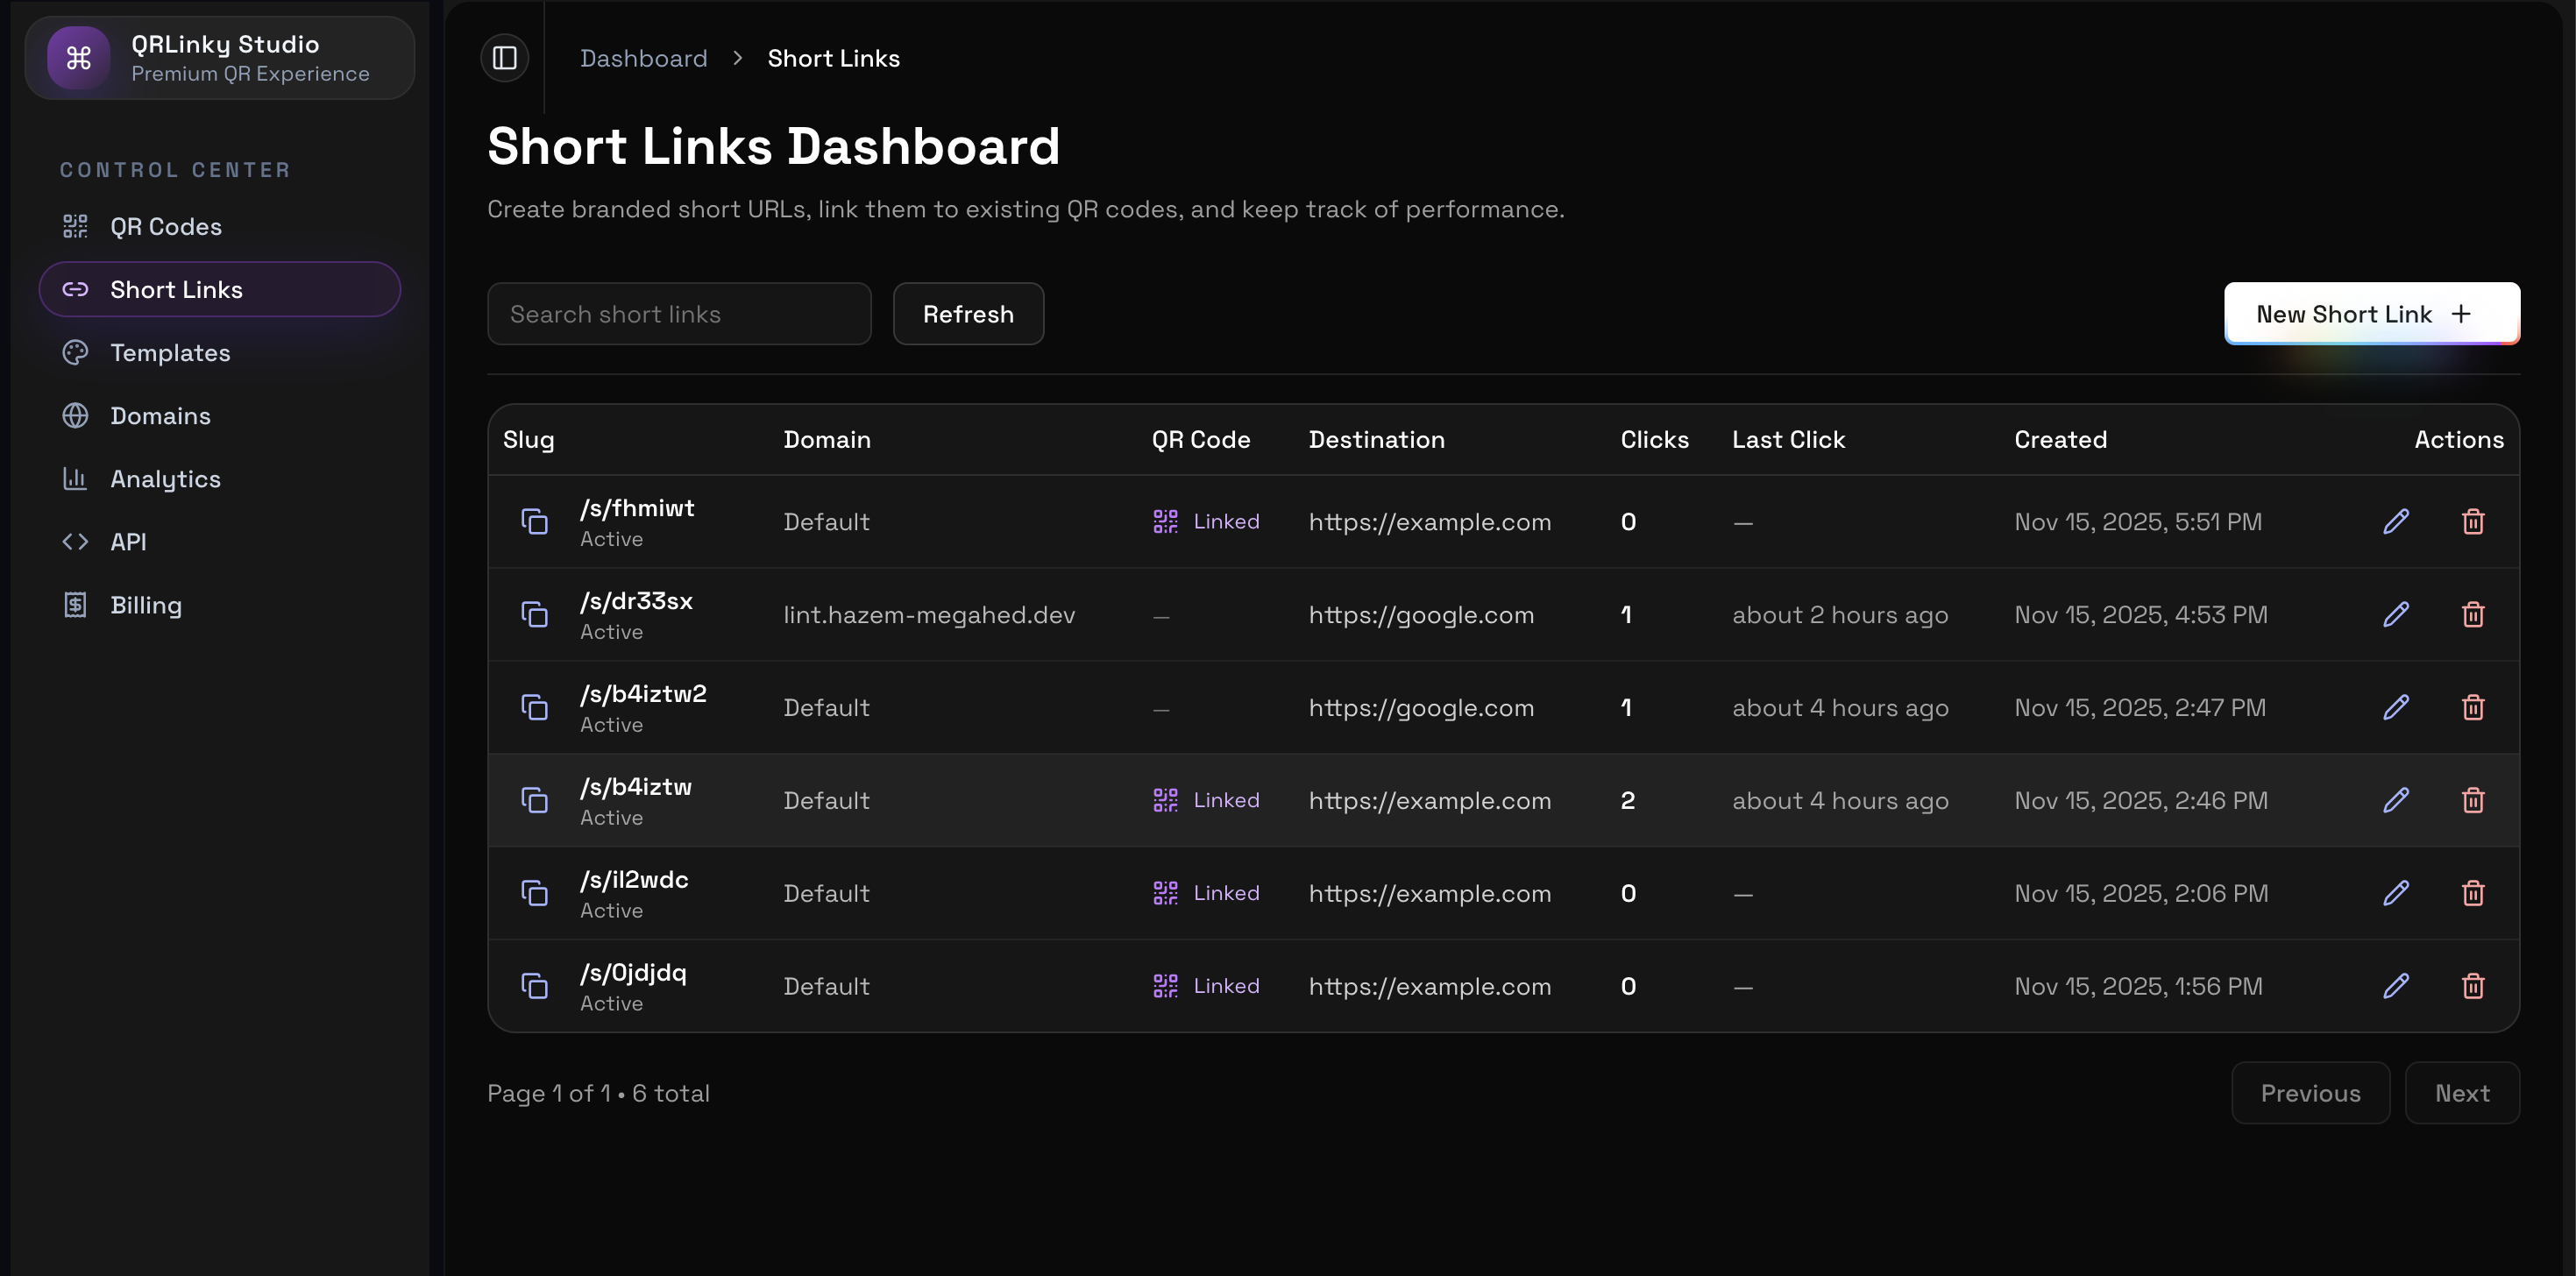Go to the Next page
This screenshot has height=1276, width=2576.
(2461, 1092)
